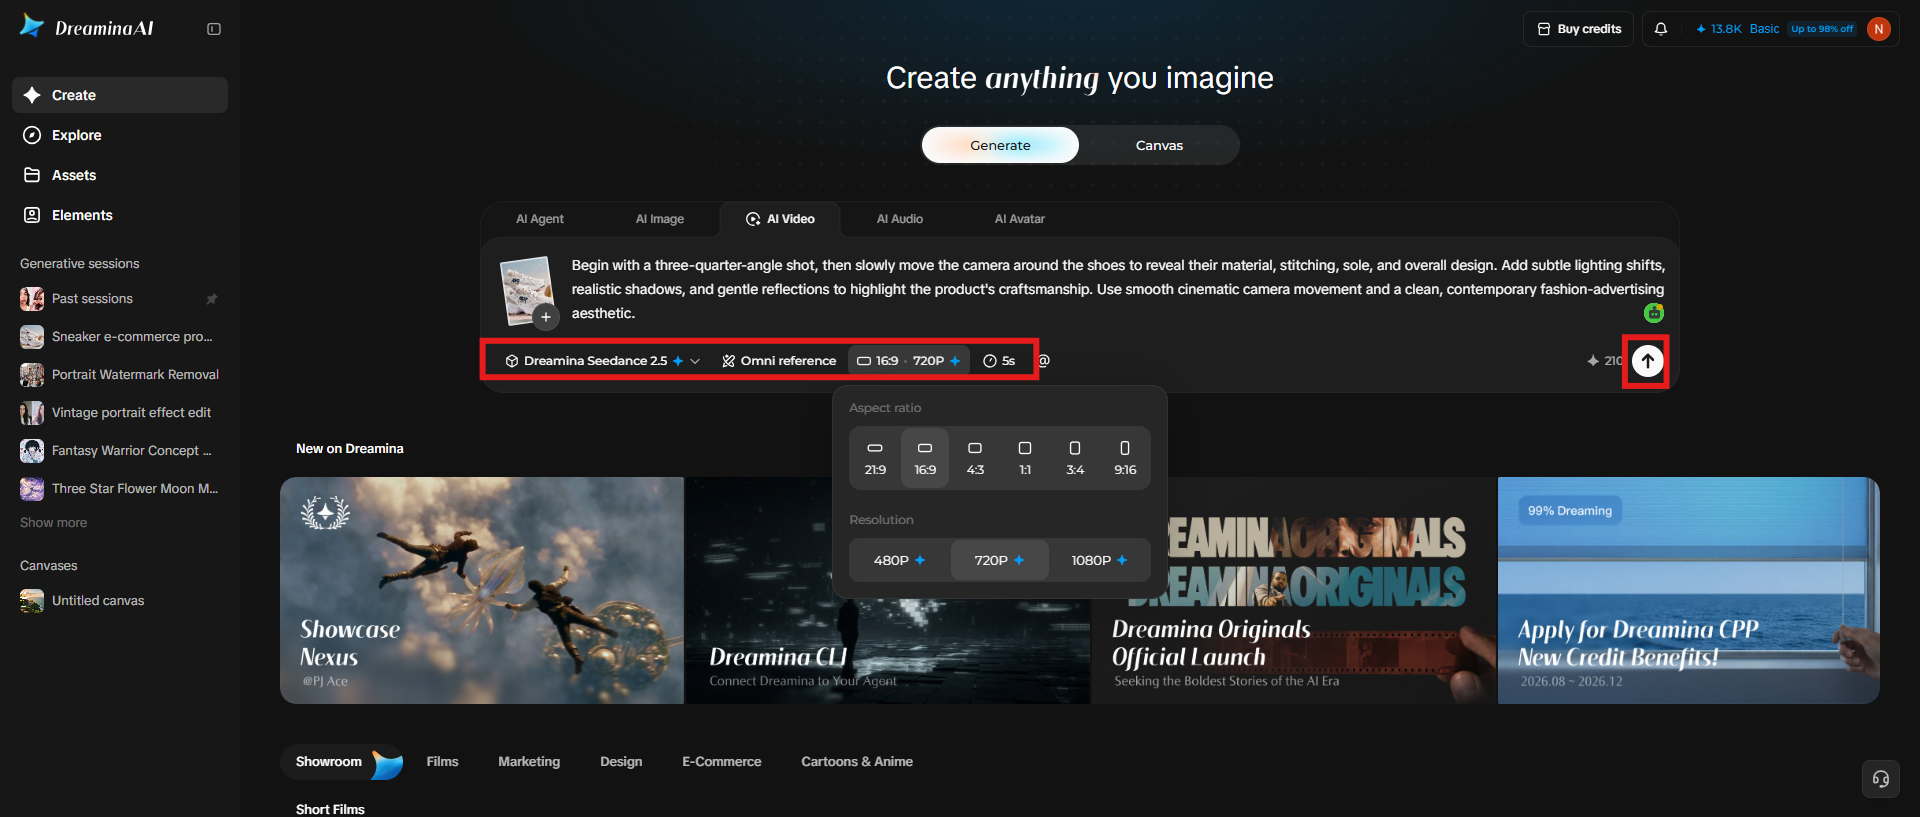Open the Dreamina Seedance 2.5 model dropdown
This screenshot has width=1920, height=817.
[602, 361]
